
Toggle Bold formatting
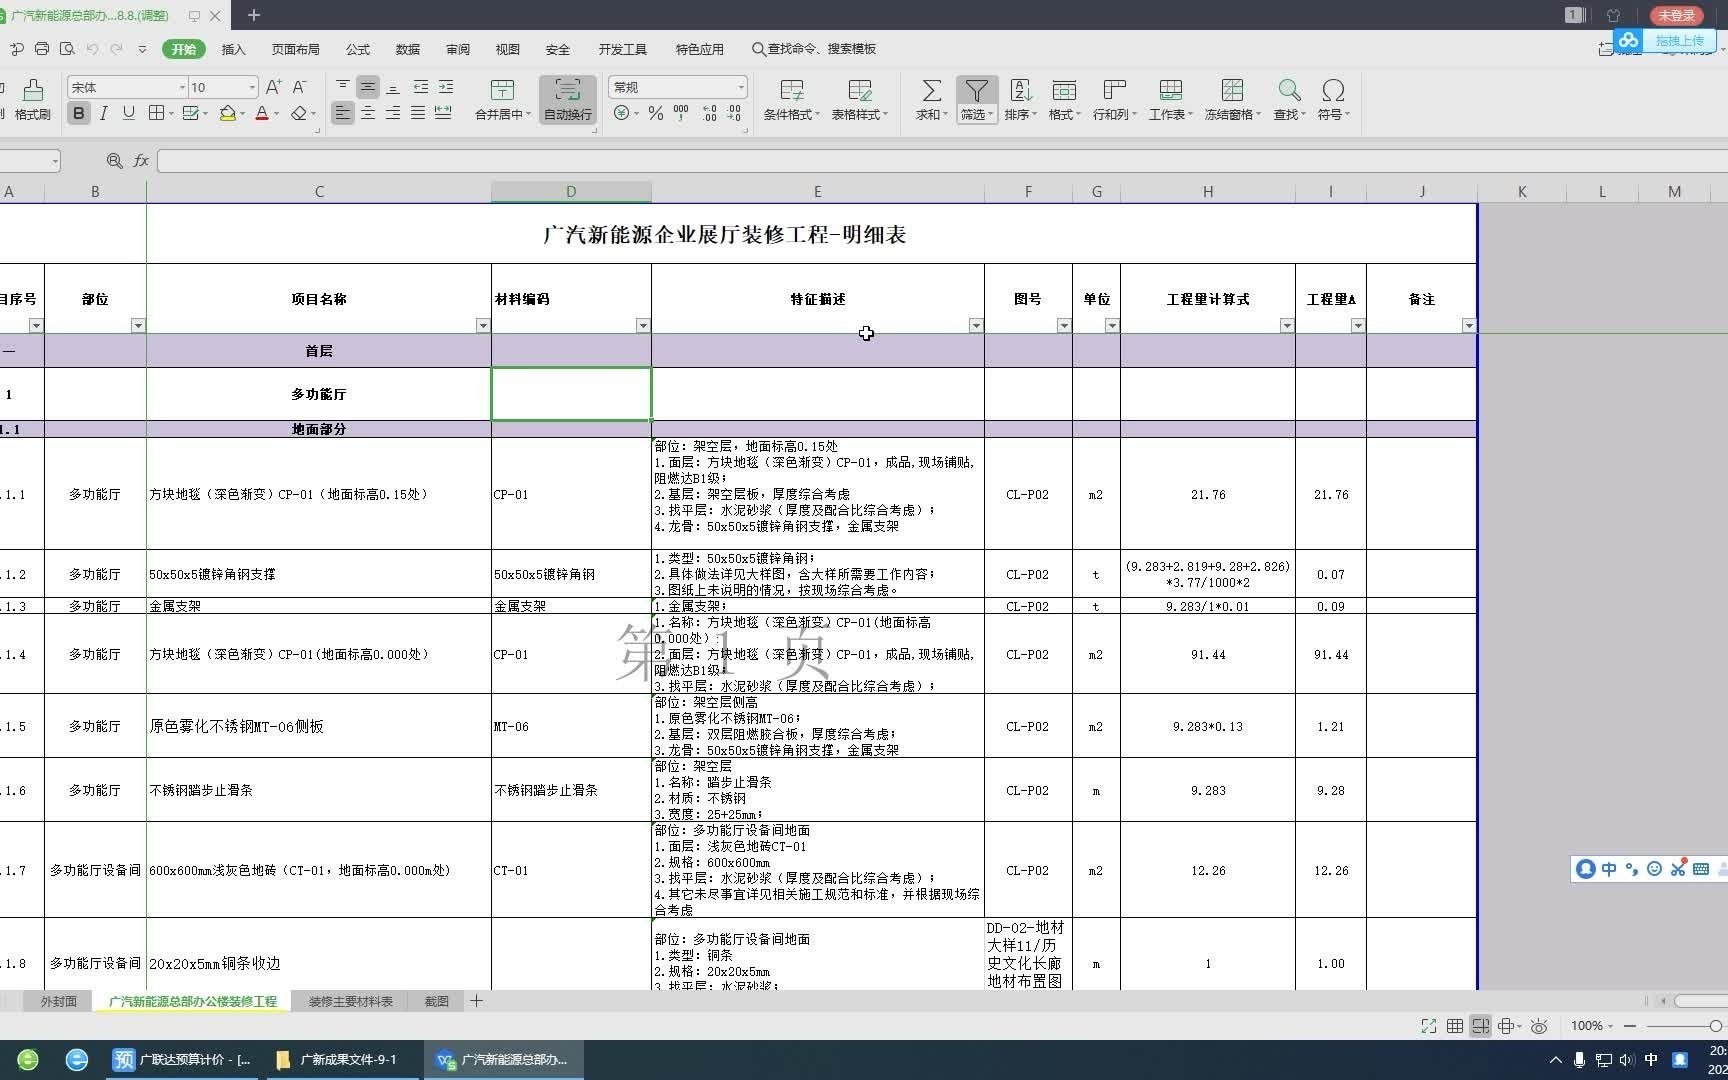point(78,113)
